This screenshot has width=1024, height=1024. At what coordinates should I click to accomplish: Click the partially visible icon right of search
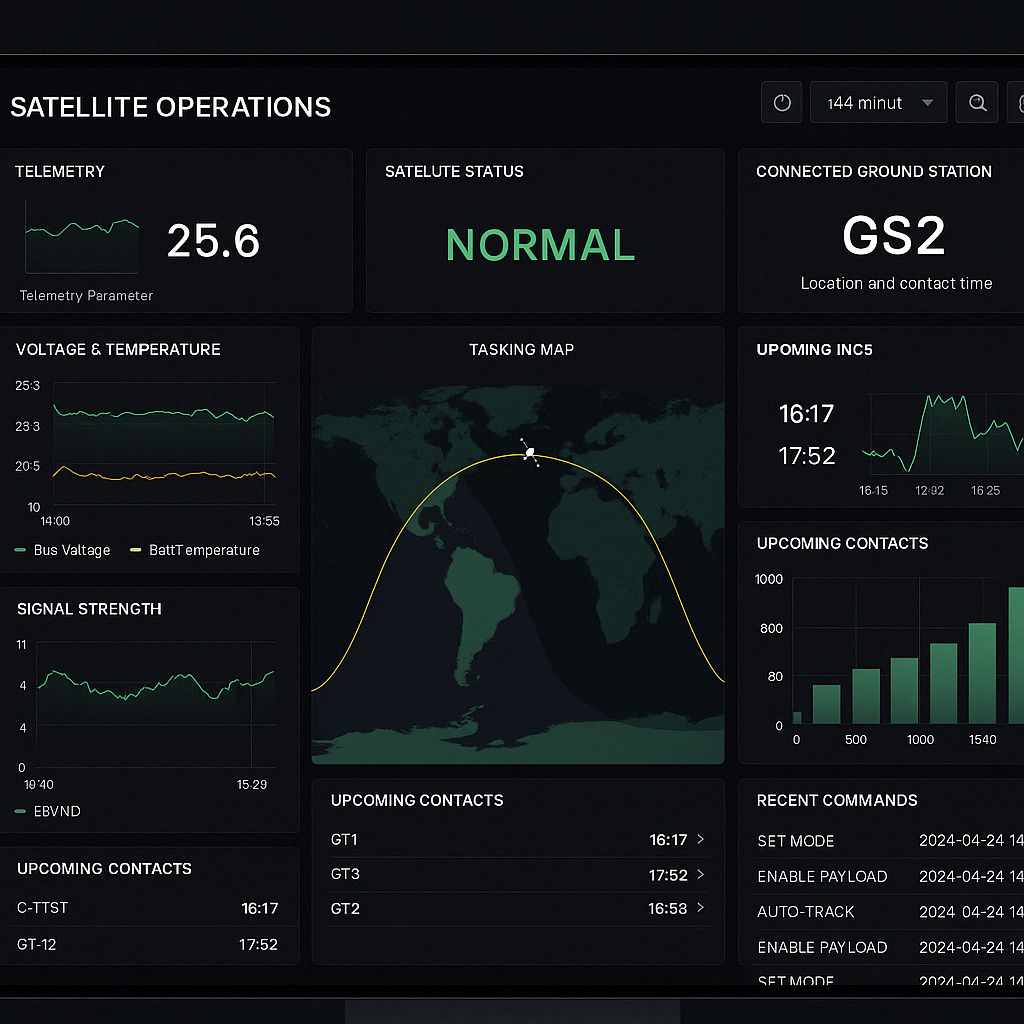(x=1019, y=103)
